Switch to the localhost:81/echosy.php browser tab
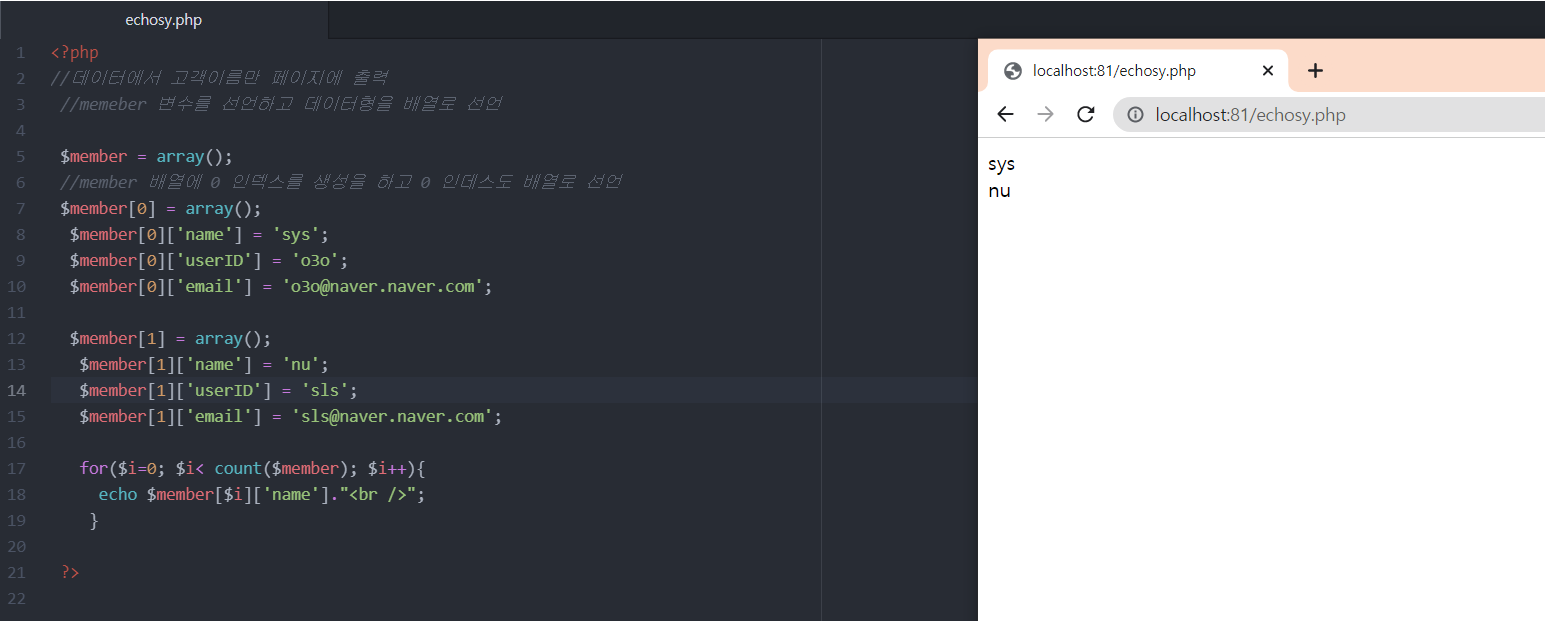The image size is (1545, 621). point(1138,71)
